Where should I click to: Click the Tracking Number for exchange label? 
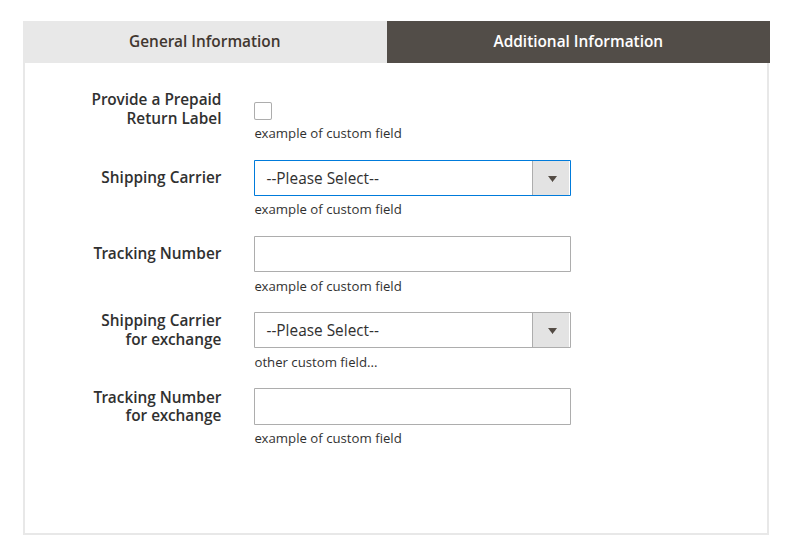pos(157,406)
